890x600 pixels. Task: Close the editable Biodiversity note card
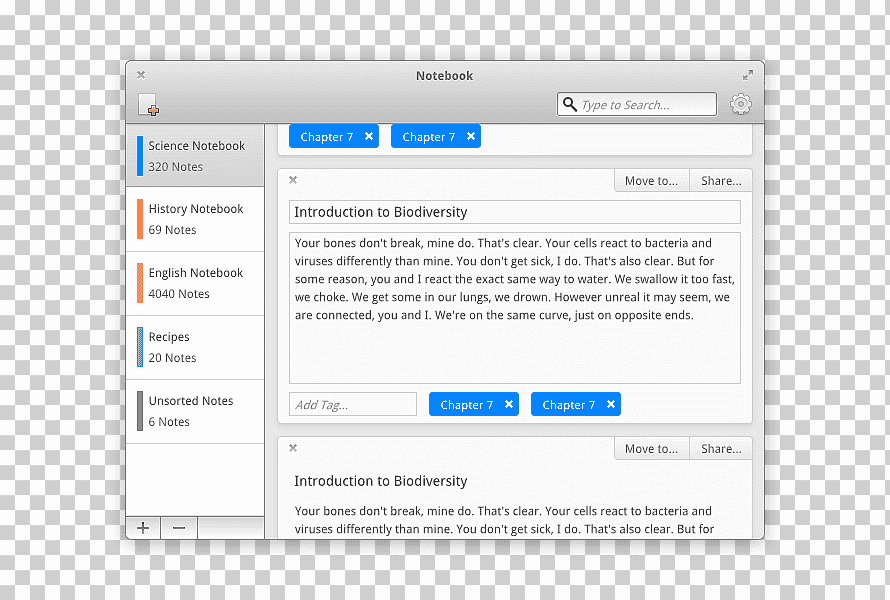(293, 180)
